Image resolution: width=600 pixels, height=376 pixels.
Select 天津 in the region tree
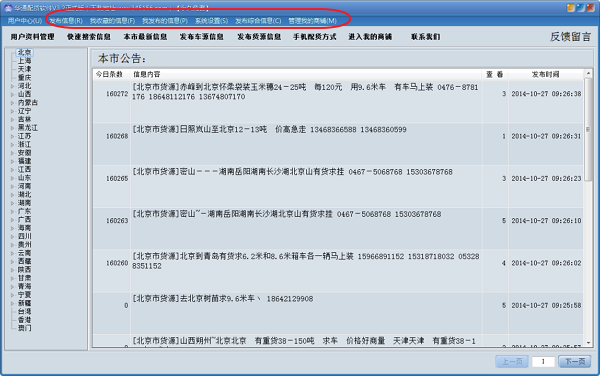pyautogui.click(x=24, y=69)
